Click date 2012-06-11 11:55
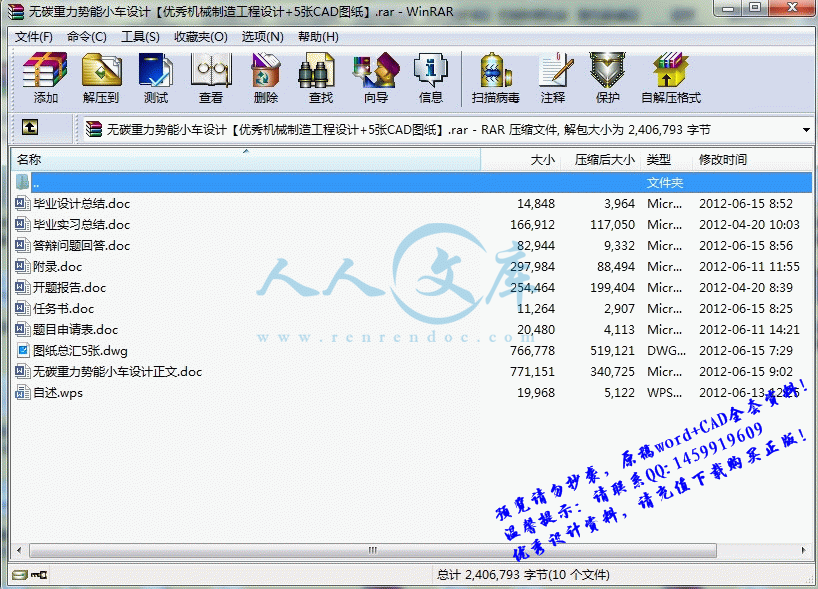Viewport: 818px width, 589px height. pos(749,267)
